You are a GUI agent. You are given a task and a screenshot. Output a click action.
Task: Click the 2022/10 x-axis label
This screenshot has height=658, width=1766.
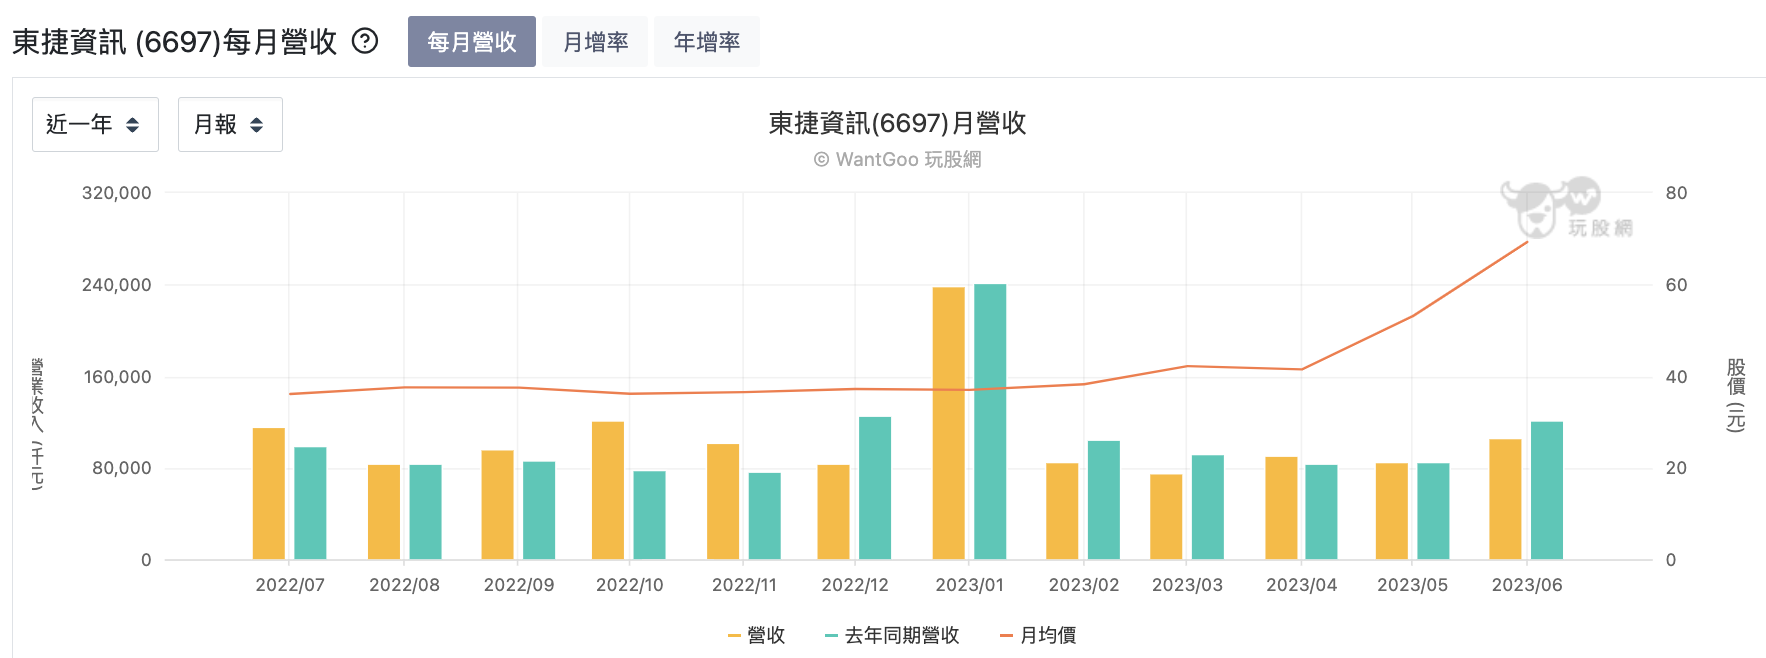coord(630,585)
